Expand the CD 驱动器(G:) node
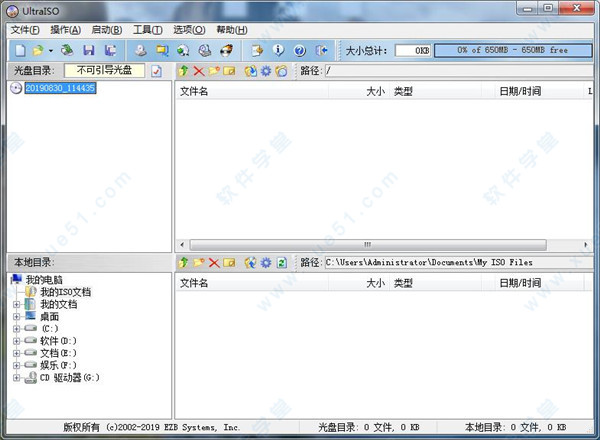The image size is (600, 440). 16,378
